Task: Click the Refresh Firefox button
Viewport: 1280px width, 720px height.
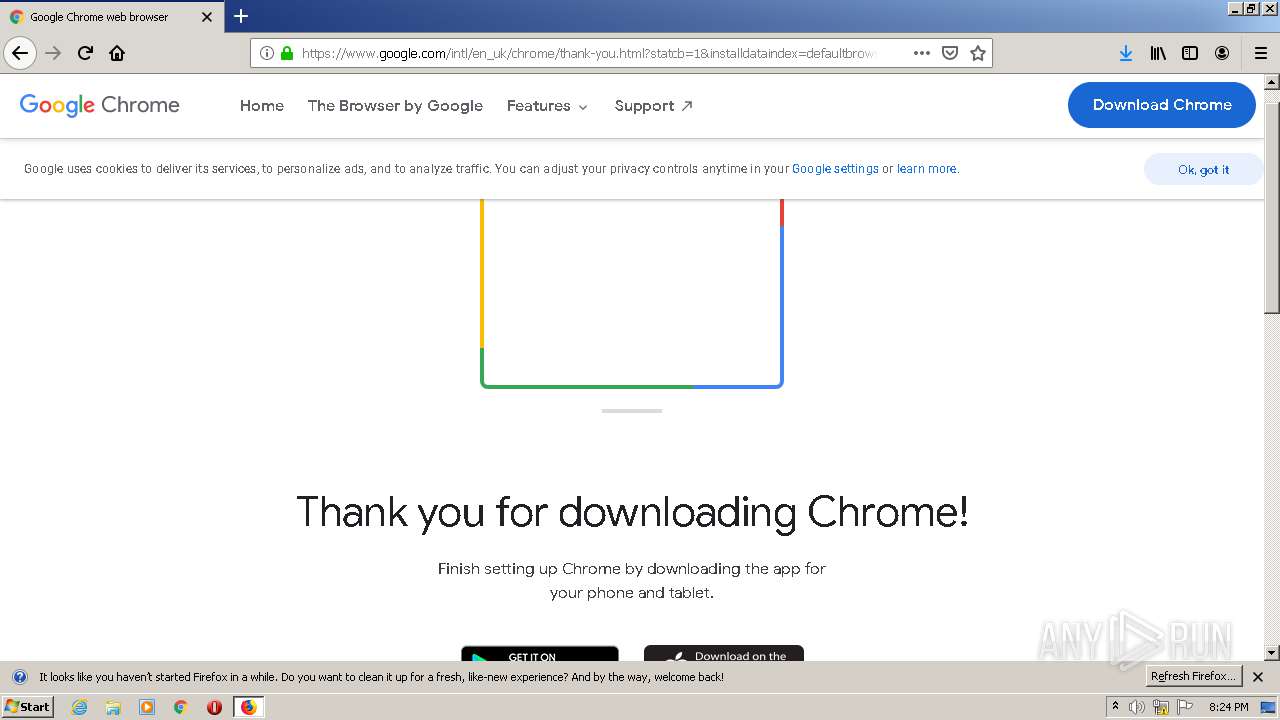Action: coord(1194,677)
